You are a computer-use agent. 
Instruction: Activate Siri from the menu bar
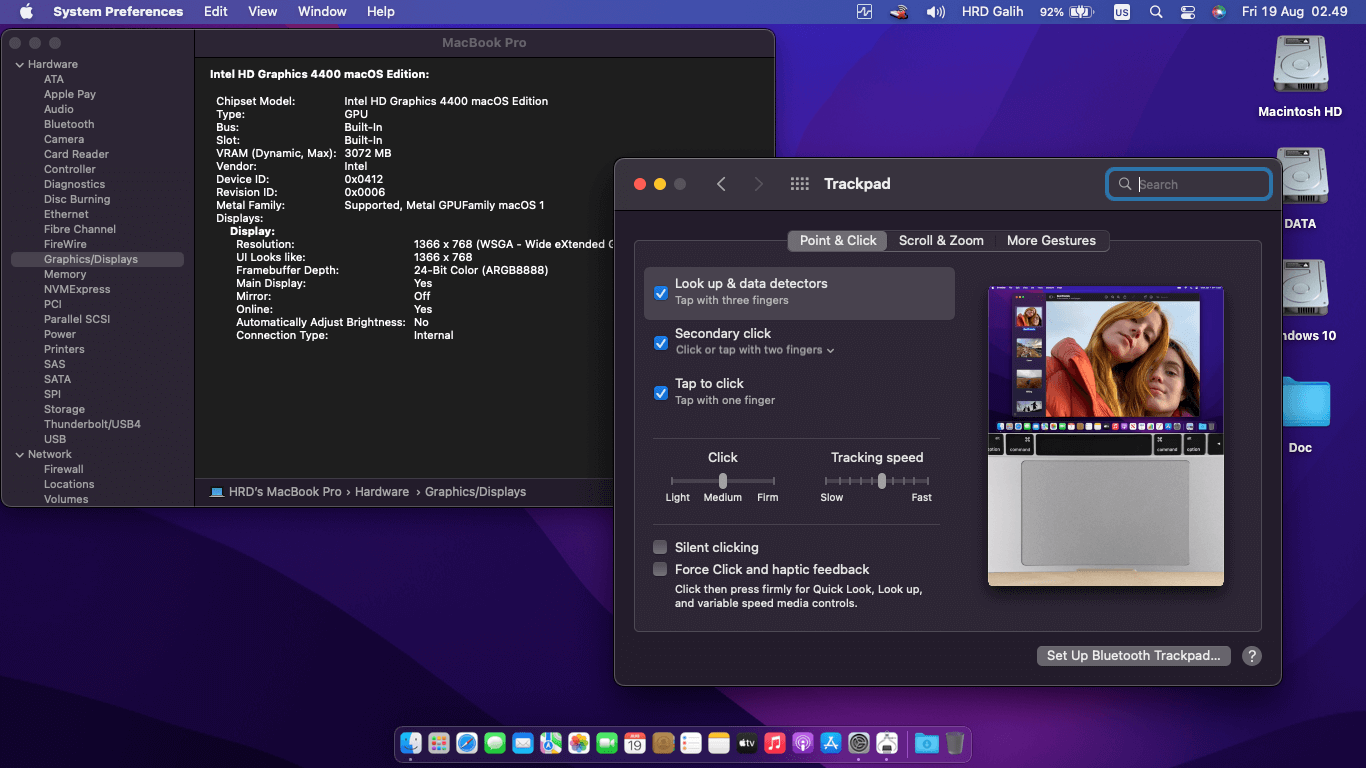[1218, 12]
